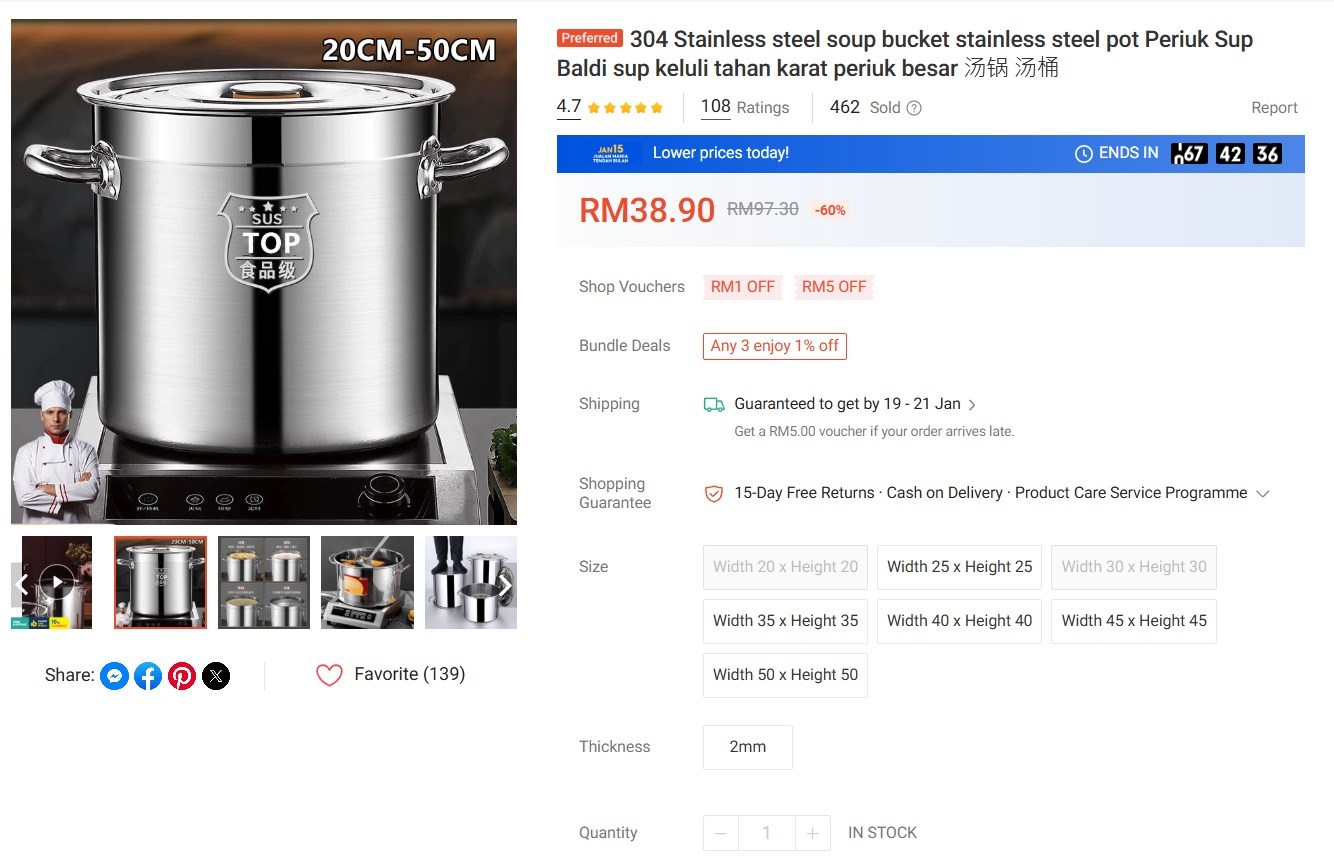Screen dimensions: 1334x866
Task: Click the Favorite heart icon
Action: [329, 675]
